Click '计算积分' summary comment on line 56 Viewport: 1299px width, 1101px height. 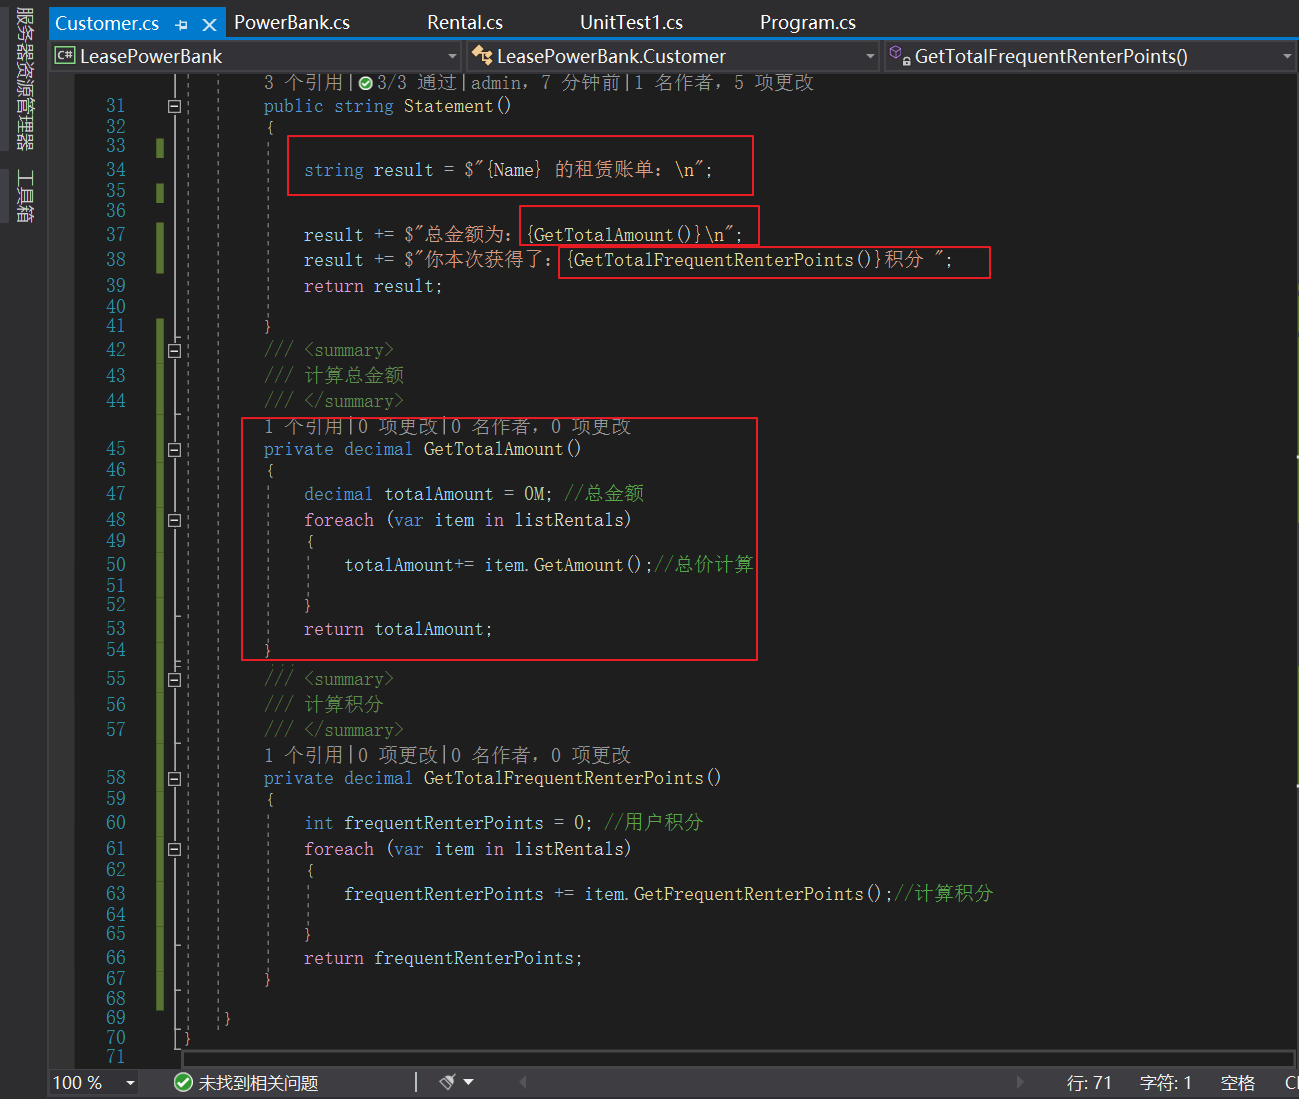[344, 704]
